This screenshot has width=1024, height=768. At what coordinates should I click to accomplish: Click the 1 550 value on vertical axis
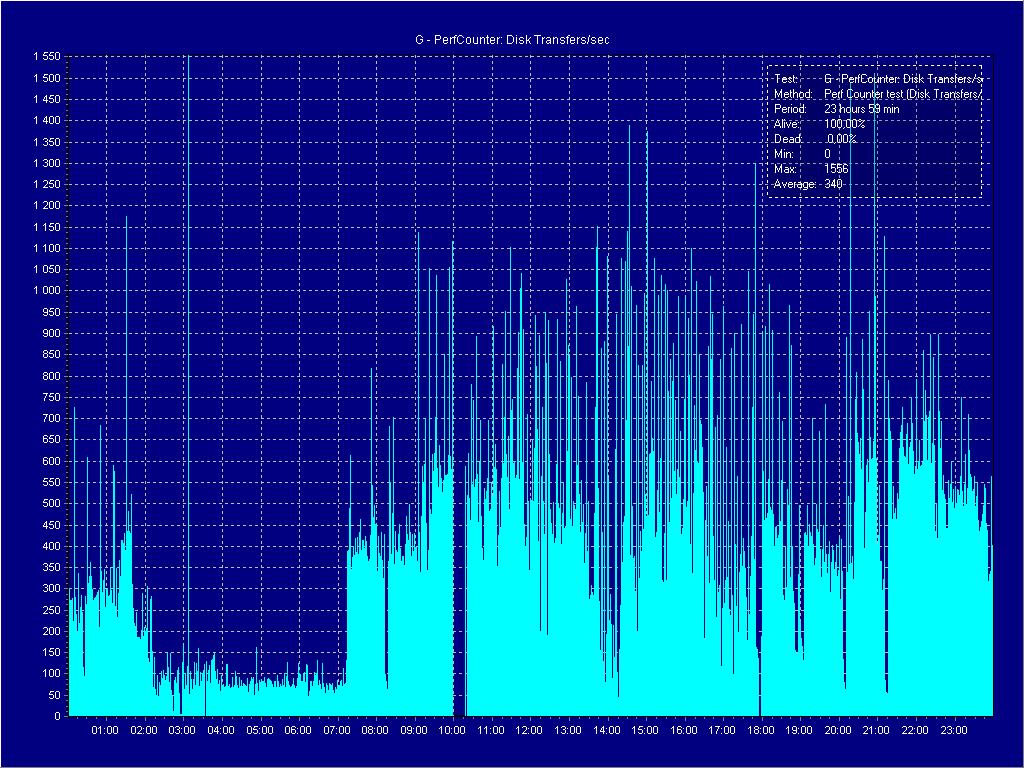(46, 57)
